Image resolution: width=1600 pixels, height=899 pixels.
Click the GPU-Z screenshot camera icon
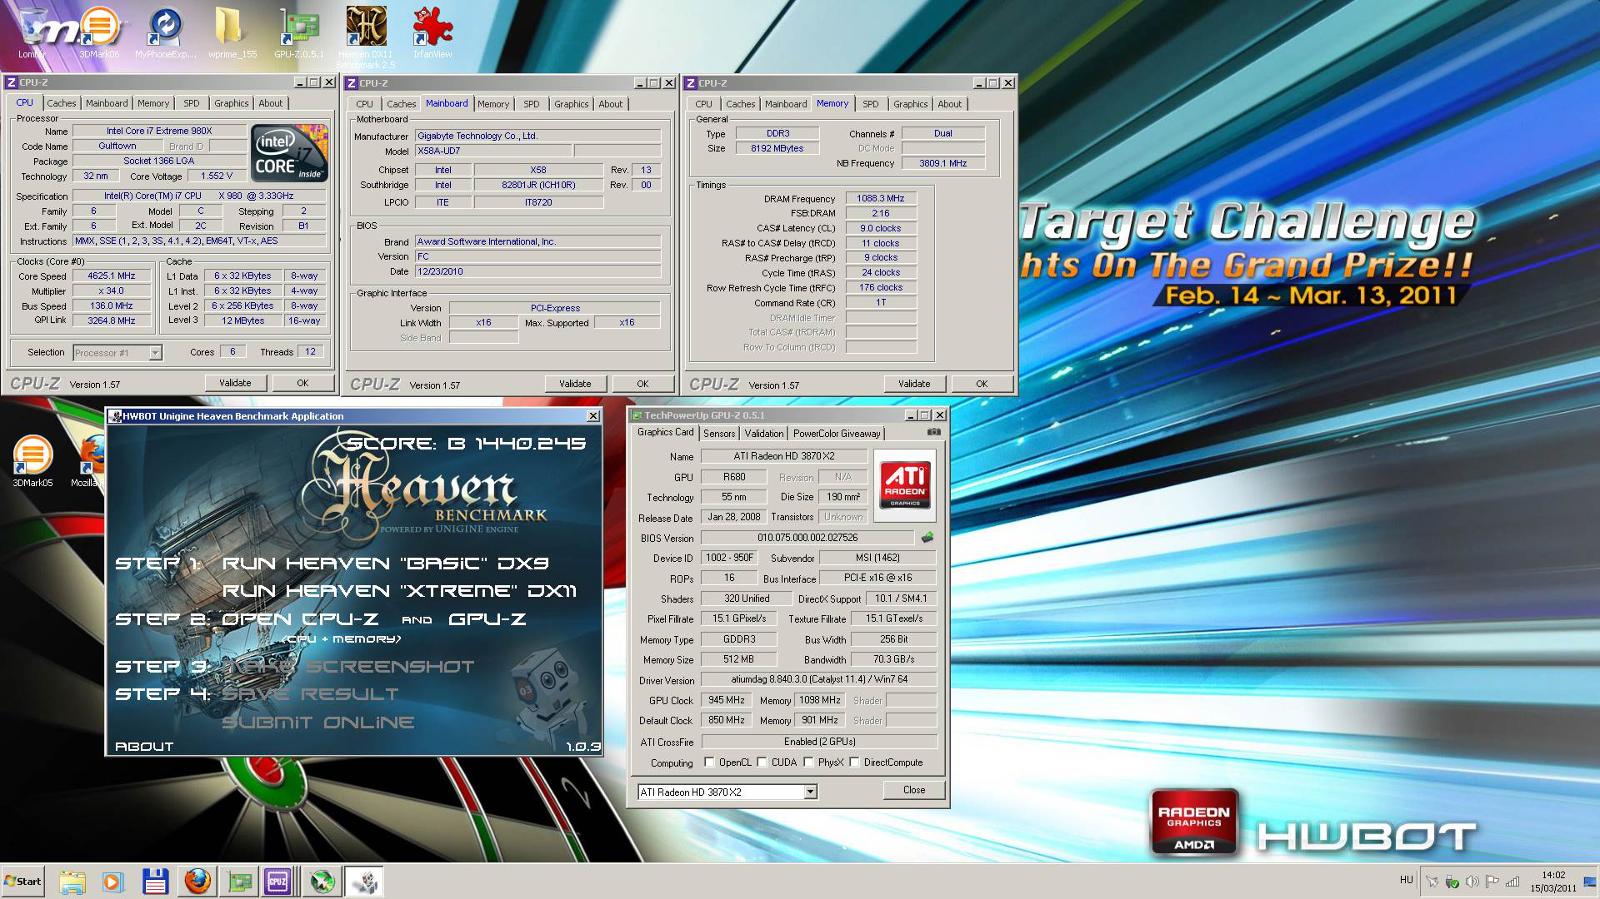tap(933, 433)
